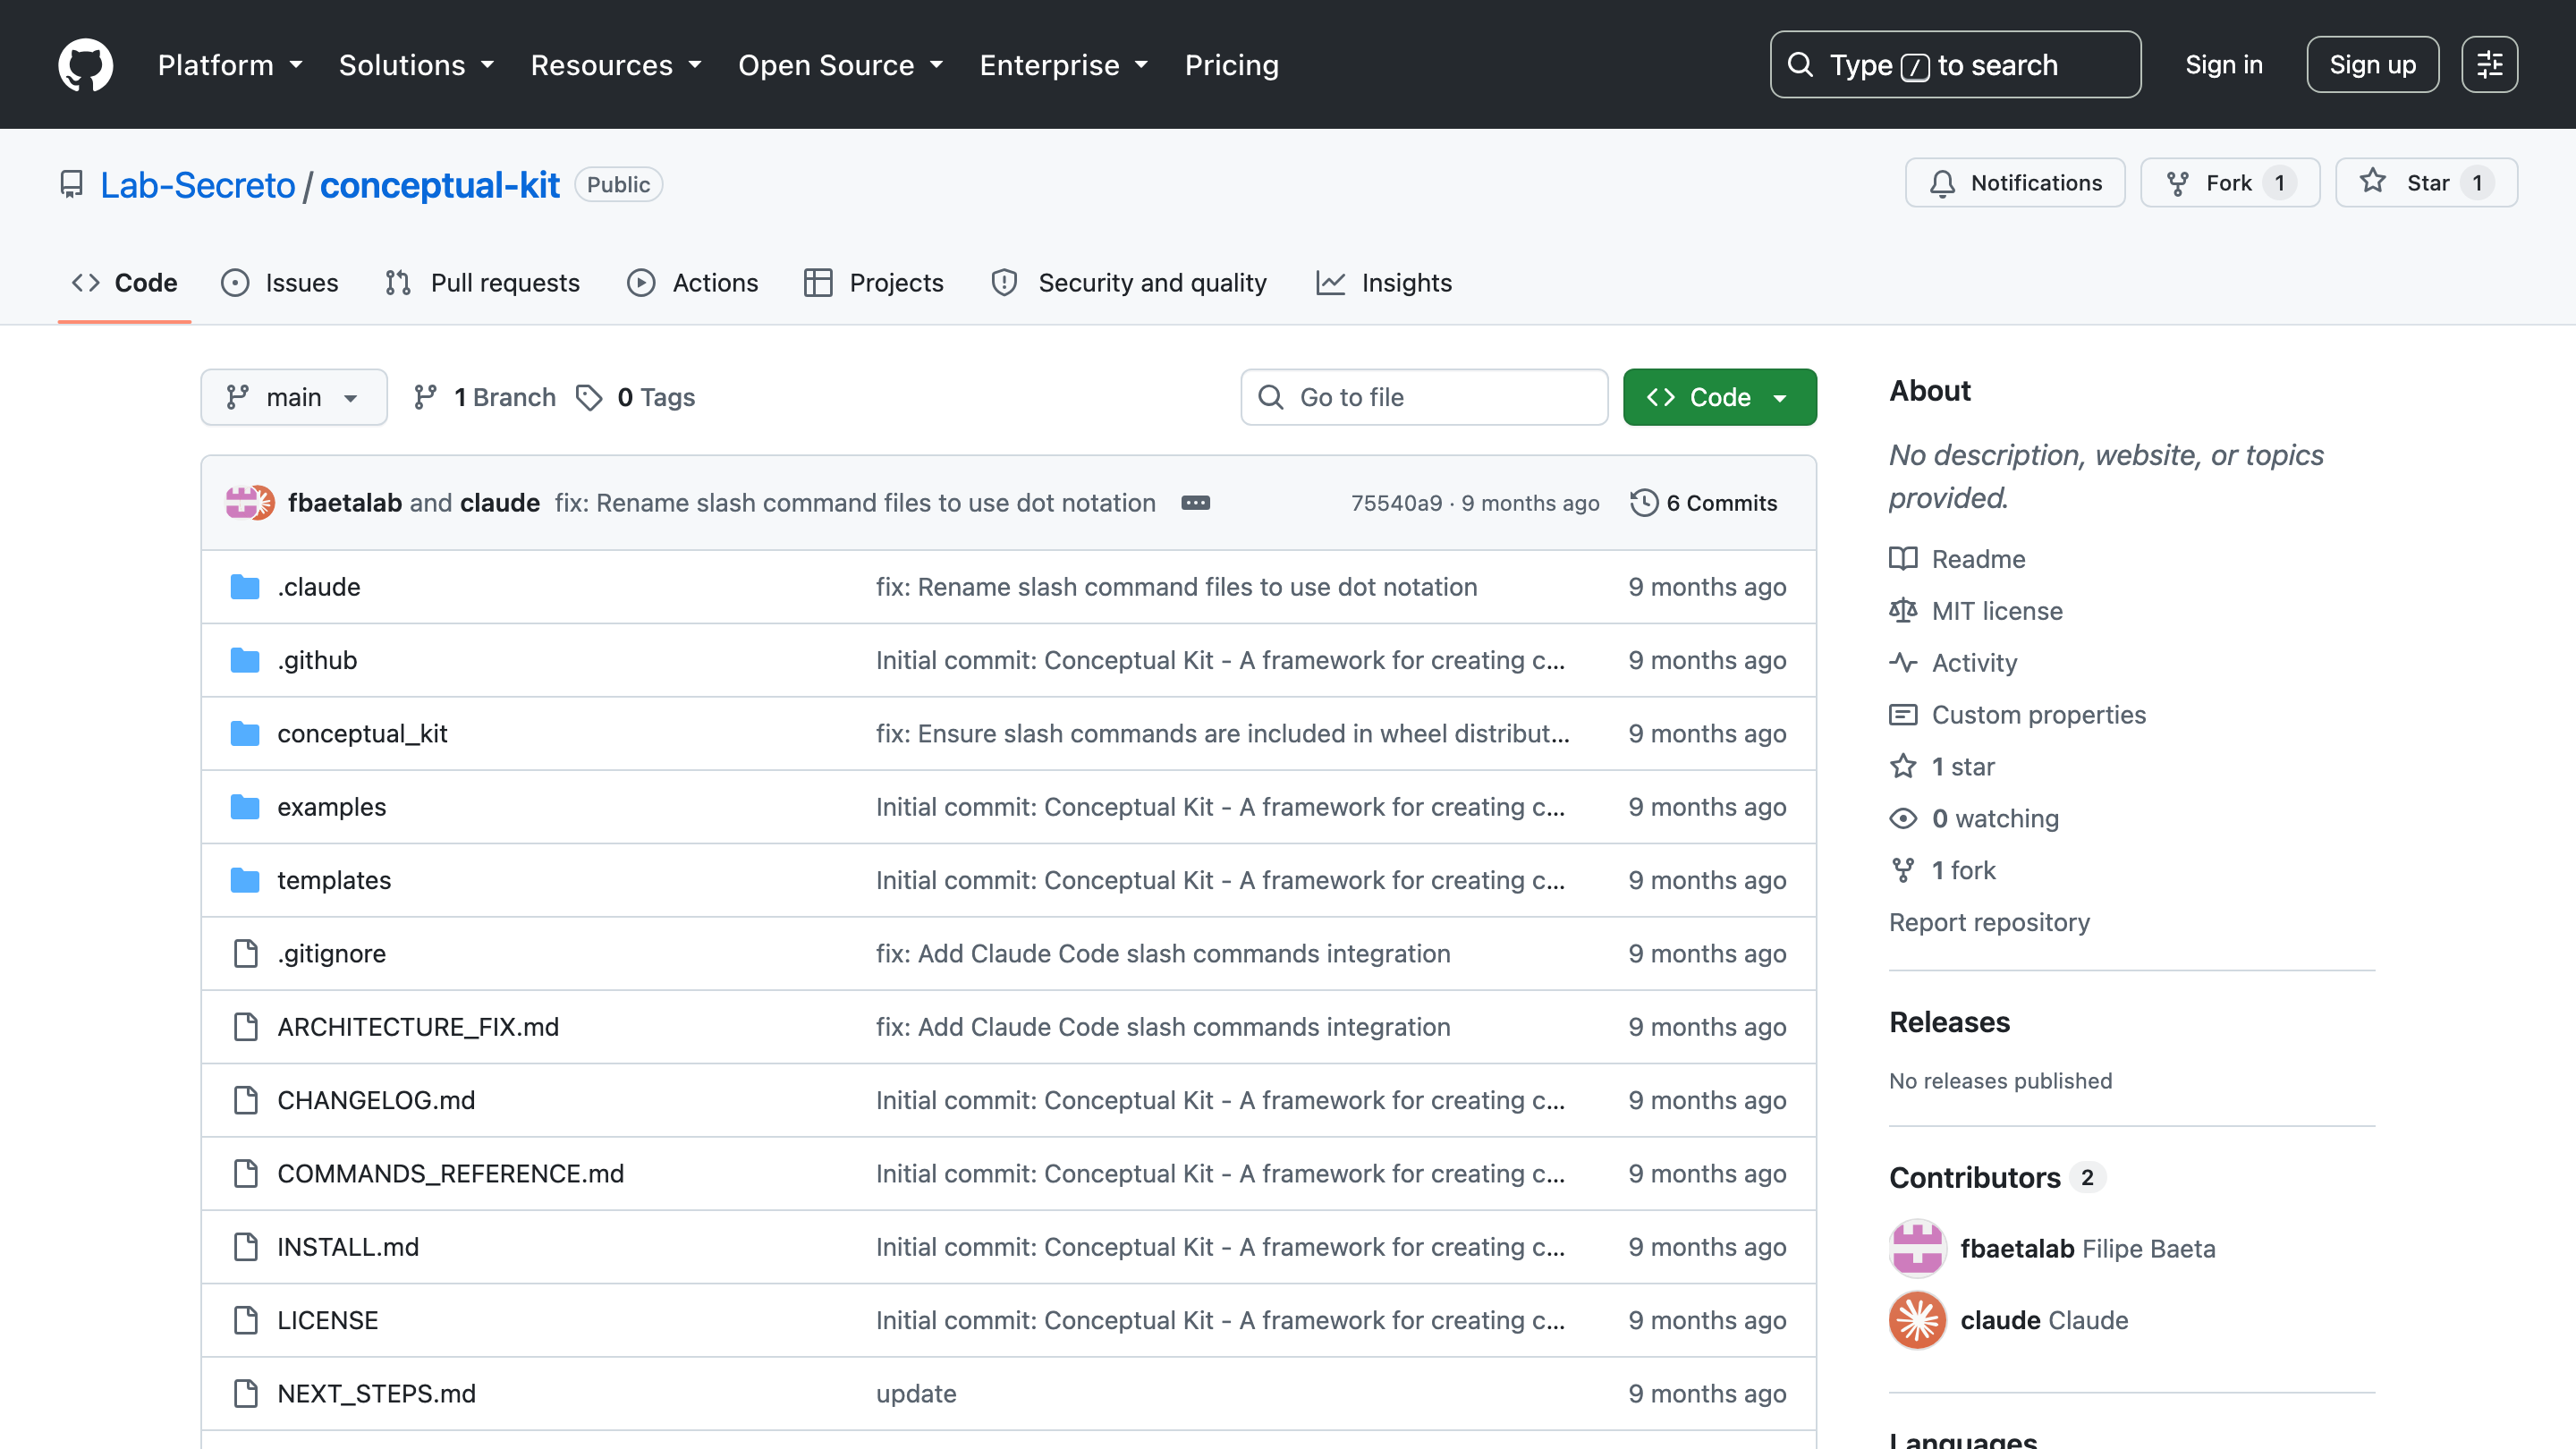
Task: Click the tag icon beside 0 Tags
Action: (589, 398)
